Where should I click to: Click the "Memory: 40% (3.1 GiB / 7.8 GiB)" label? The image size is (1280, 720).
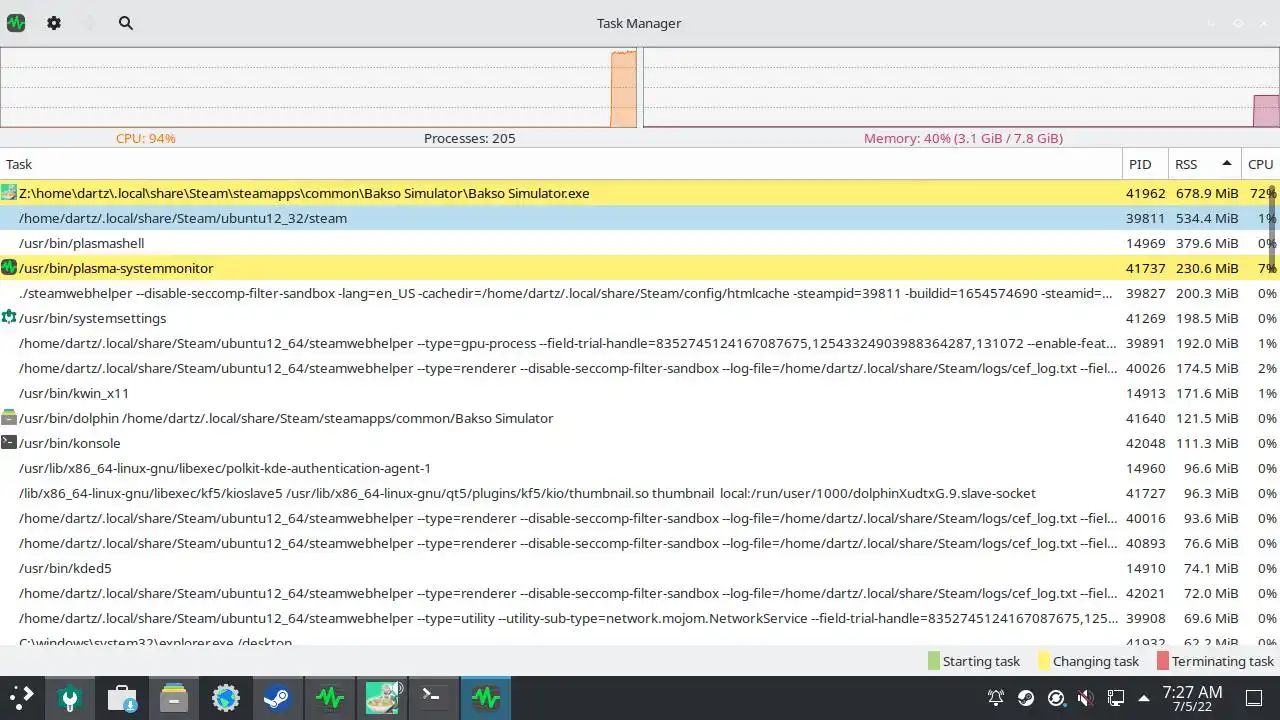963,138
